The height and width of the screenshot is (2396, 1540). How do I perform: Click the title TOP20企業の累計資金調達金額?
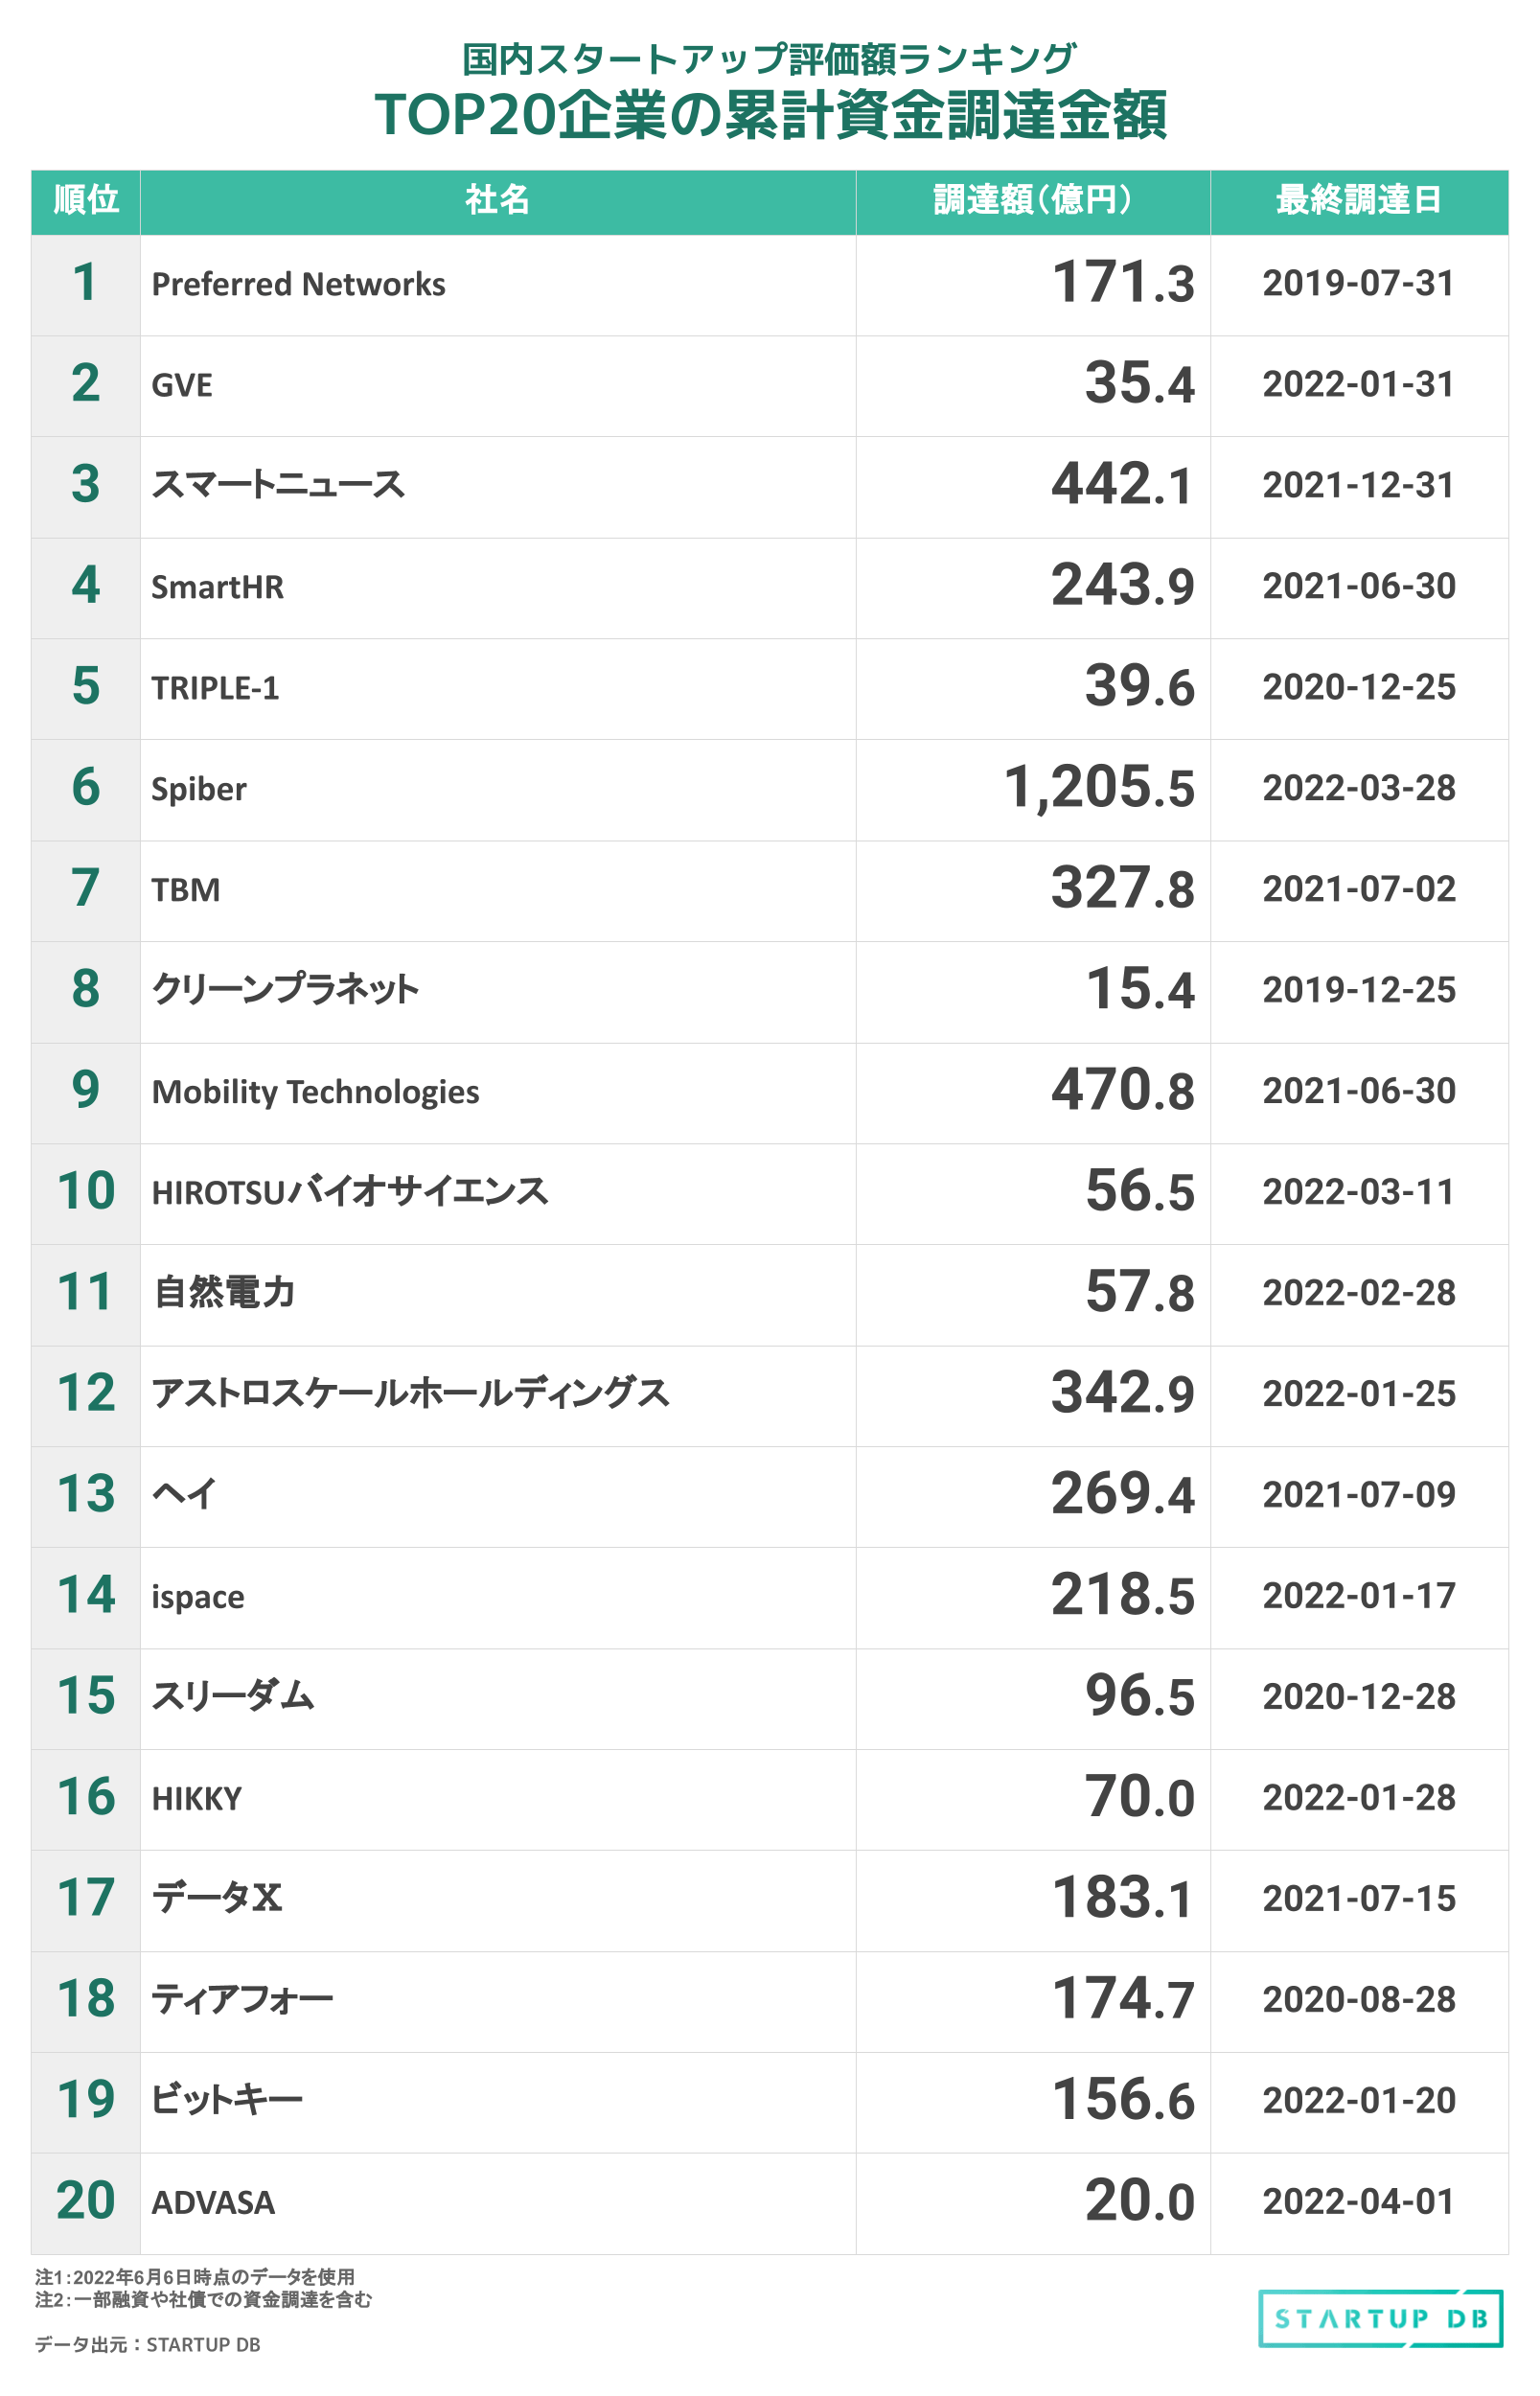770,114
